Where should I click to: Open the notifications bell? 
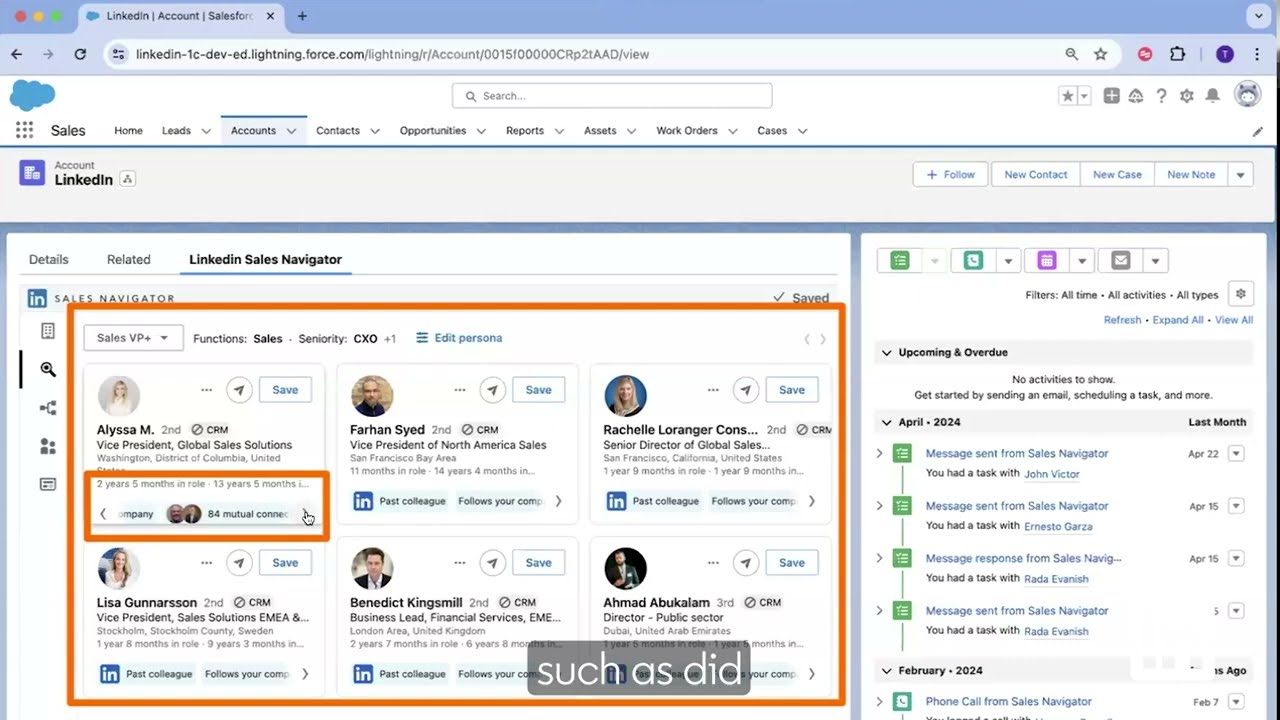point(1212,96)
